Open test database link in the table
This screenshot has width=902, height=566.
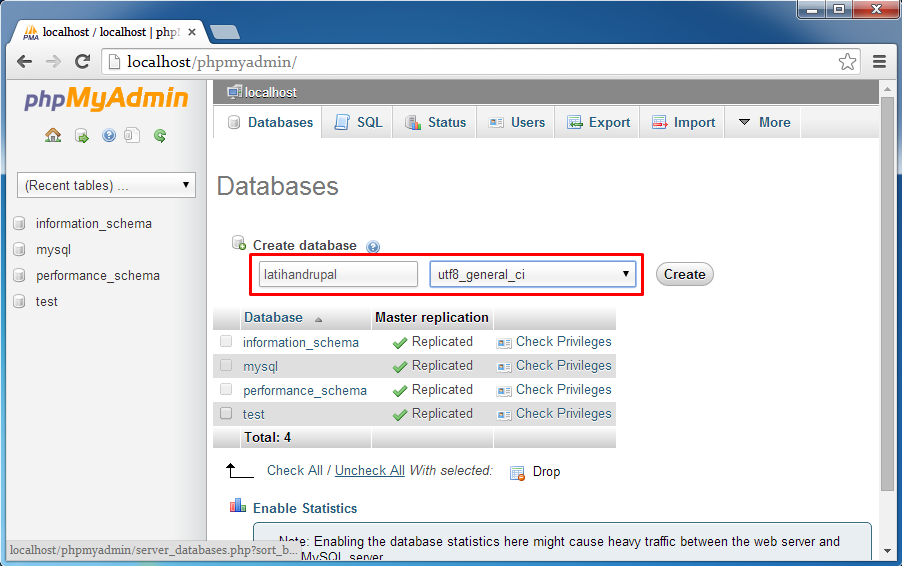coord(254,414)
